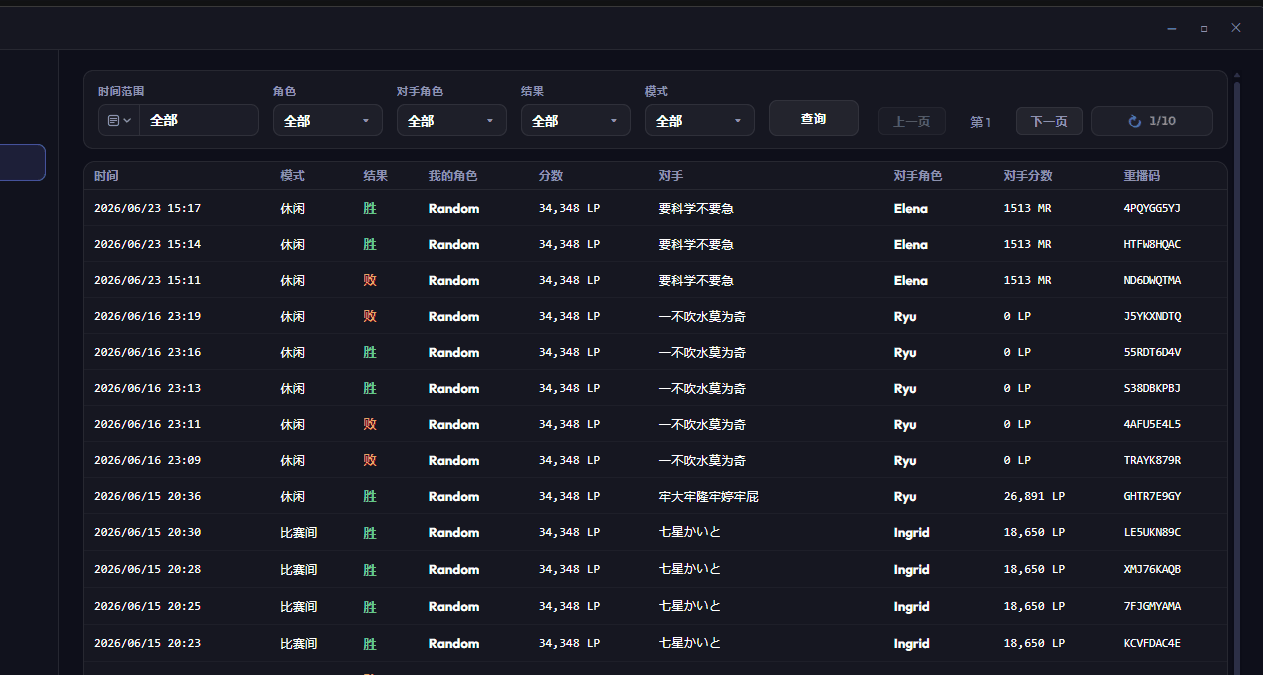
Task: Click Ryu in the 23:09 row
Action: pyautogui.click(x=905, y=461)
